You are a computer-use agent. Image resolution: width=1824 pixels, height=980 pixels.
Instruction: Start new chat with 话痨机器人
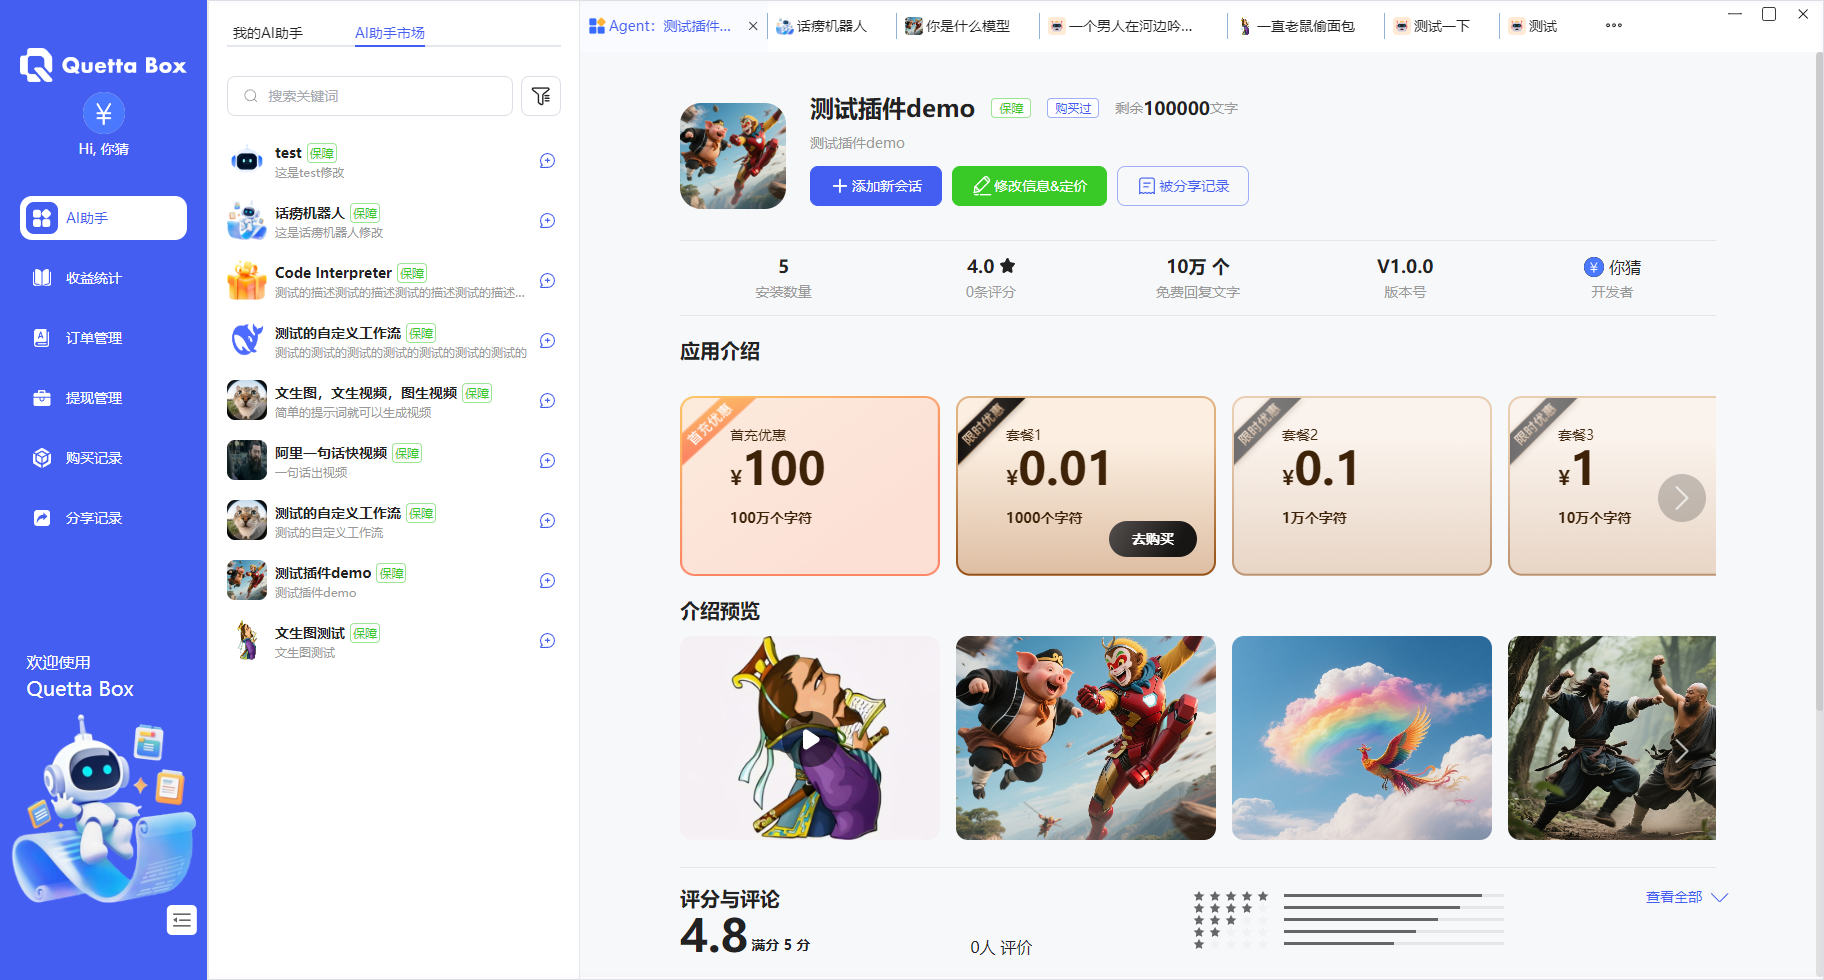547,221
